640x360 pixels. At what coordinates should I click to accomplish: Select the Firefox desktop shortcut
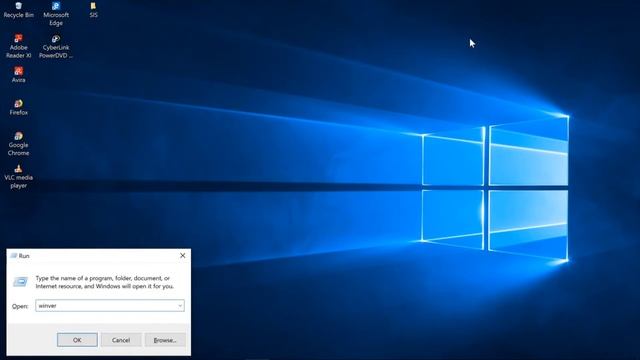[18, 107]
